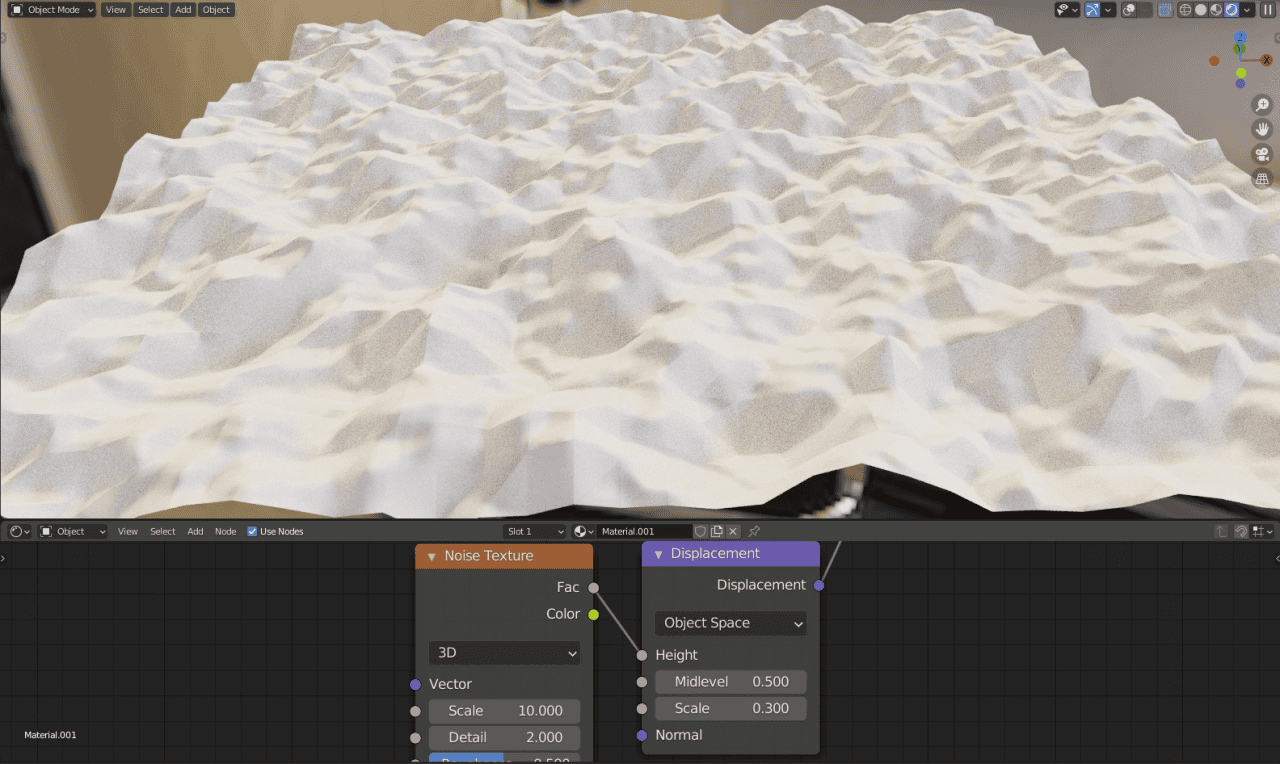Open the shading mode dropdown arrow
This screenshot has width=1280, height=764.
point(1246,9)
